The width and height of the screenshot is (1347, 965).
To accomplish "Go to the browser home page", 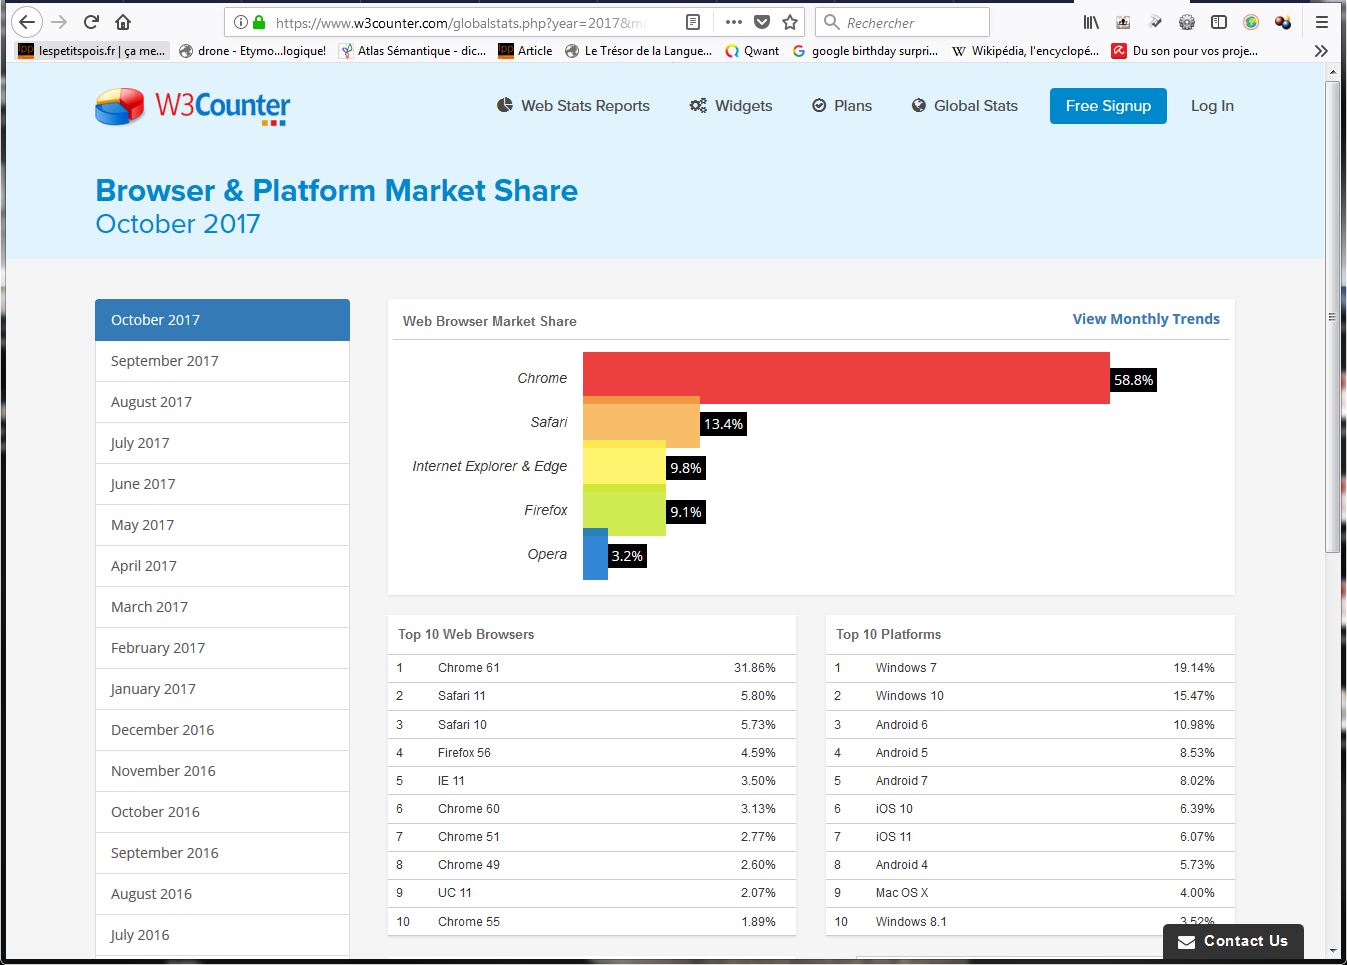I will [123, 22].
